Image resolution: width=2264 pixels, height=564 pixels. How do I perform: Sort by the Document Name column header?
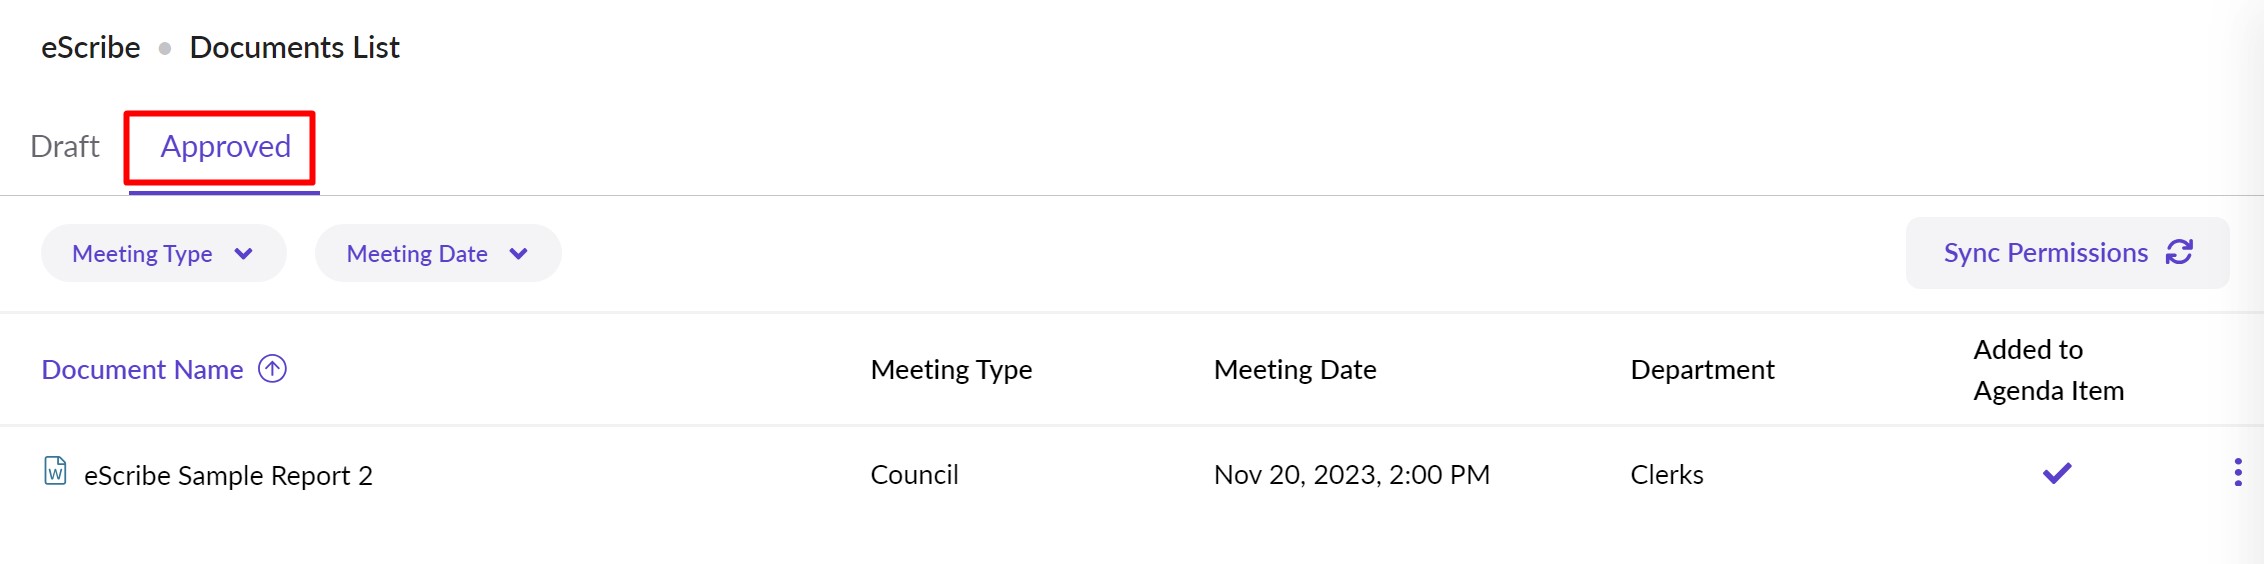click(142, 370)
